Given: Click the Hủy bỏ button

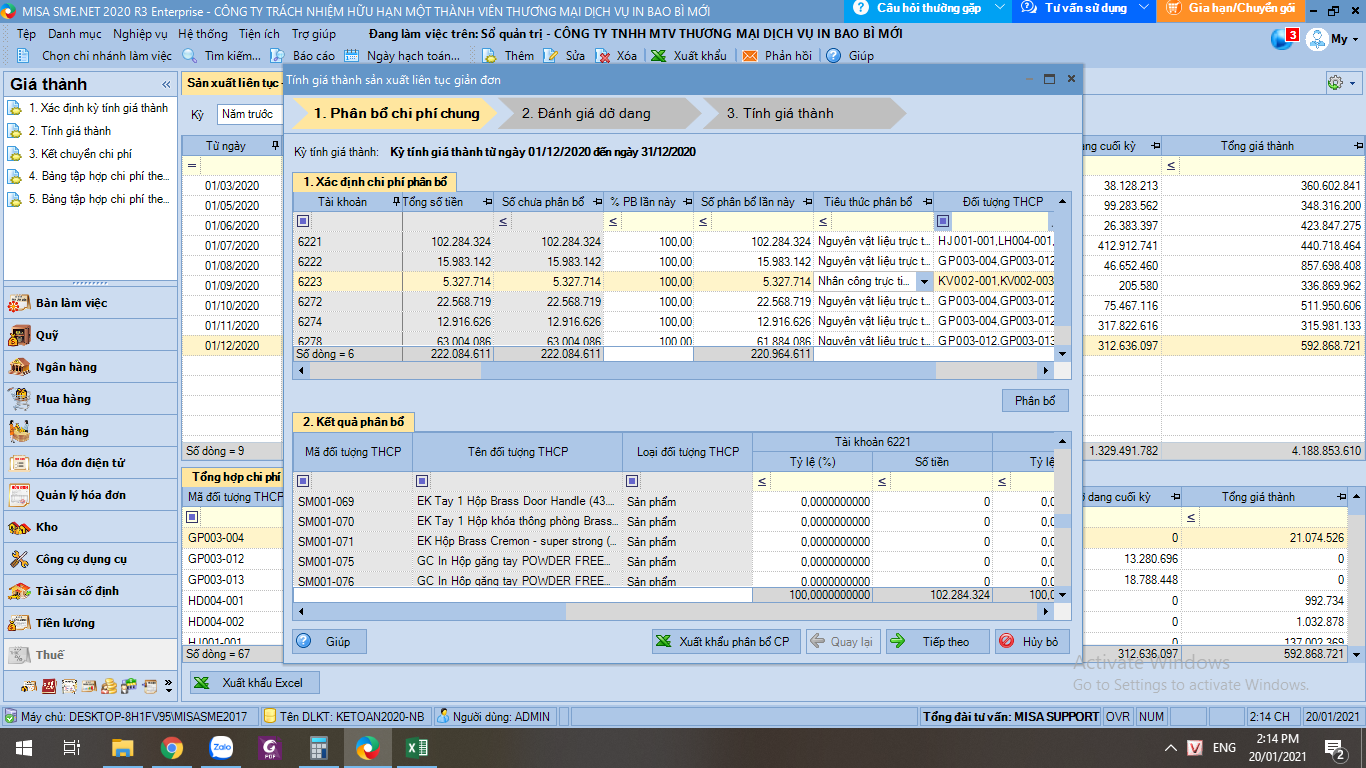Looking at the screenshot, I should pos(1031,642).
